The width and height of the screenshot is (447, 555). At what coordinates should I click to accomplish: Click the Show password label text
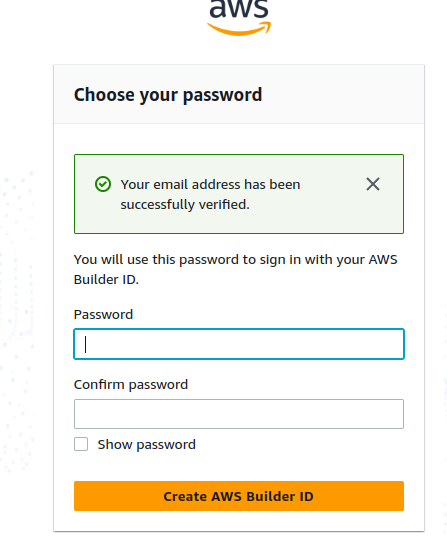(x=147, y=445)
